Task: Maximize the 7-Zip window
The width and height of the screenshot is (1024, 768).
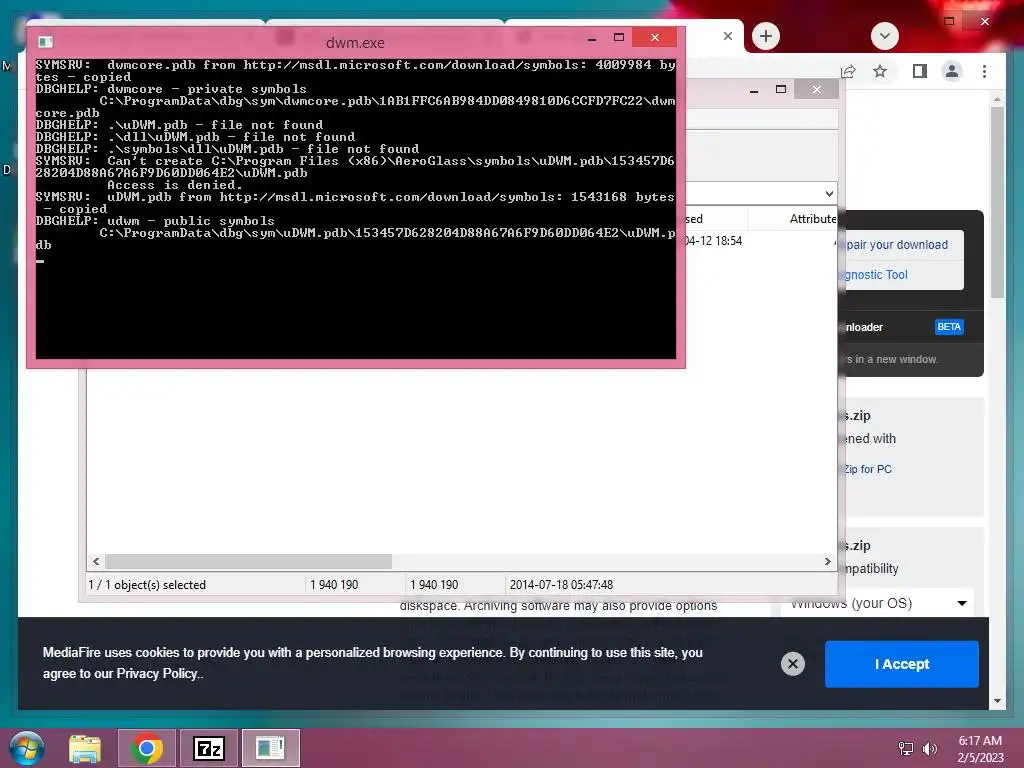Action: pos(781,89)
